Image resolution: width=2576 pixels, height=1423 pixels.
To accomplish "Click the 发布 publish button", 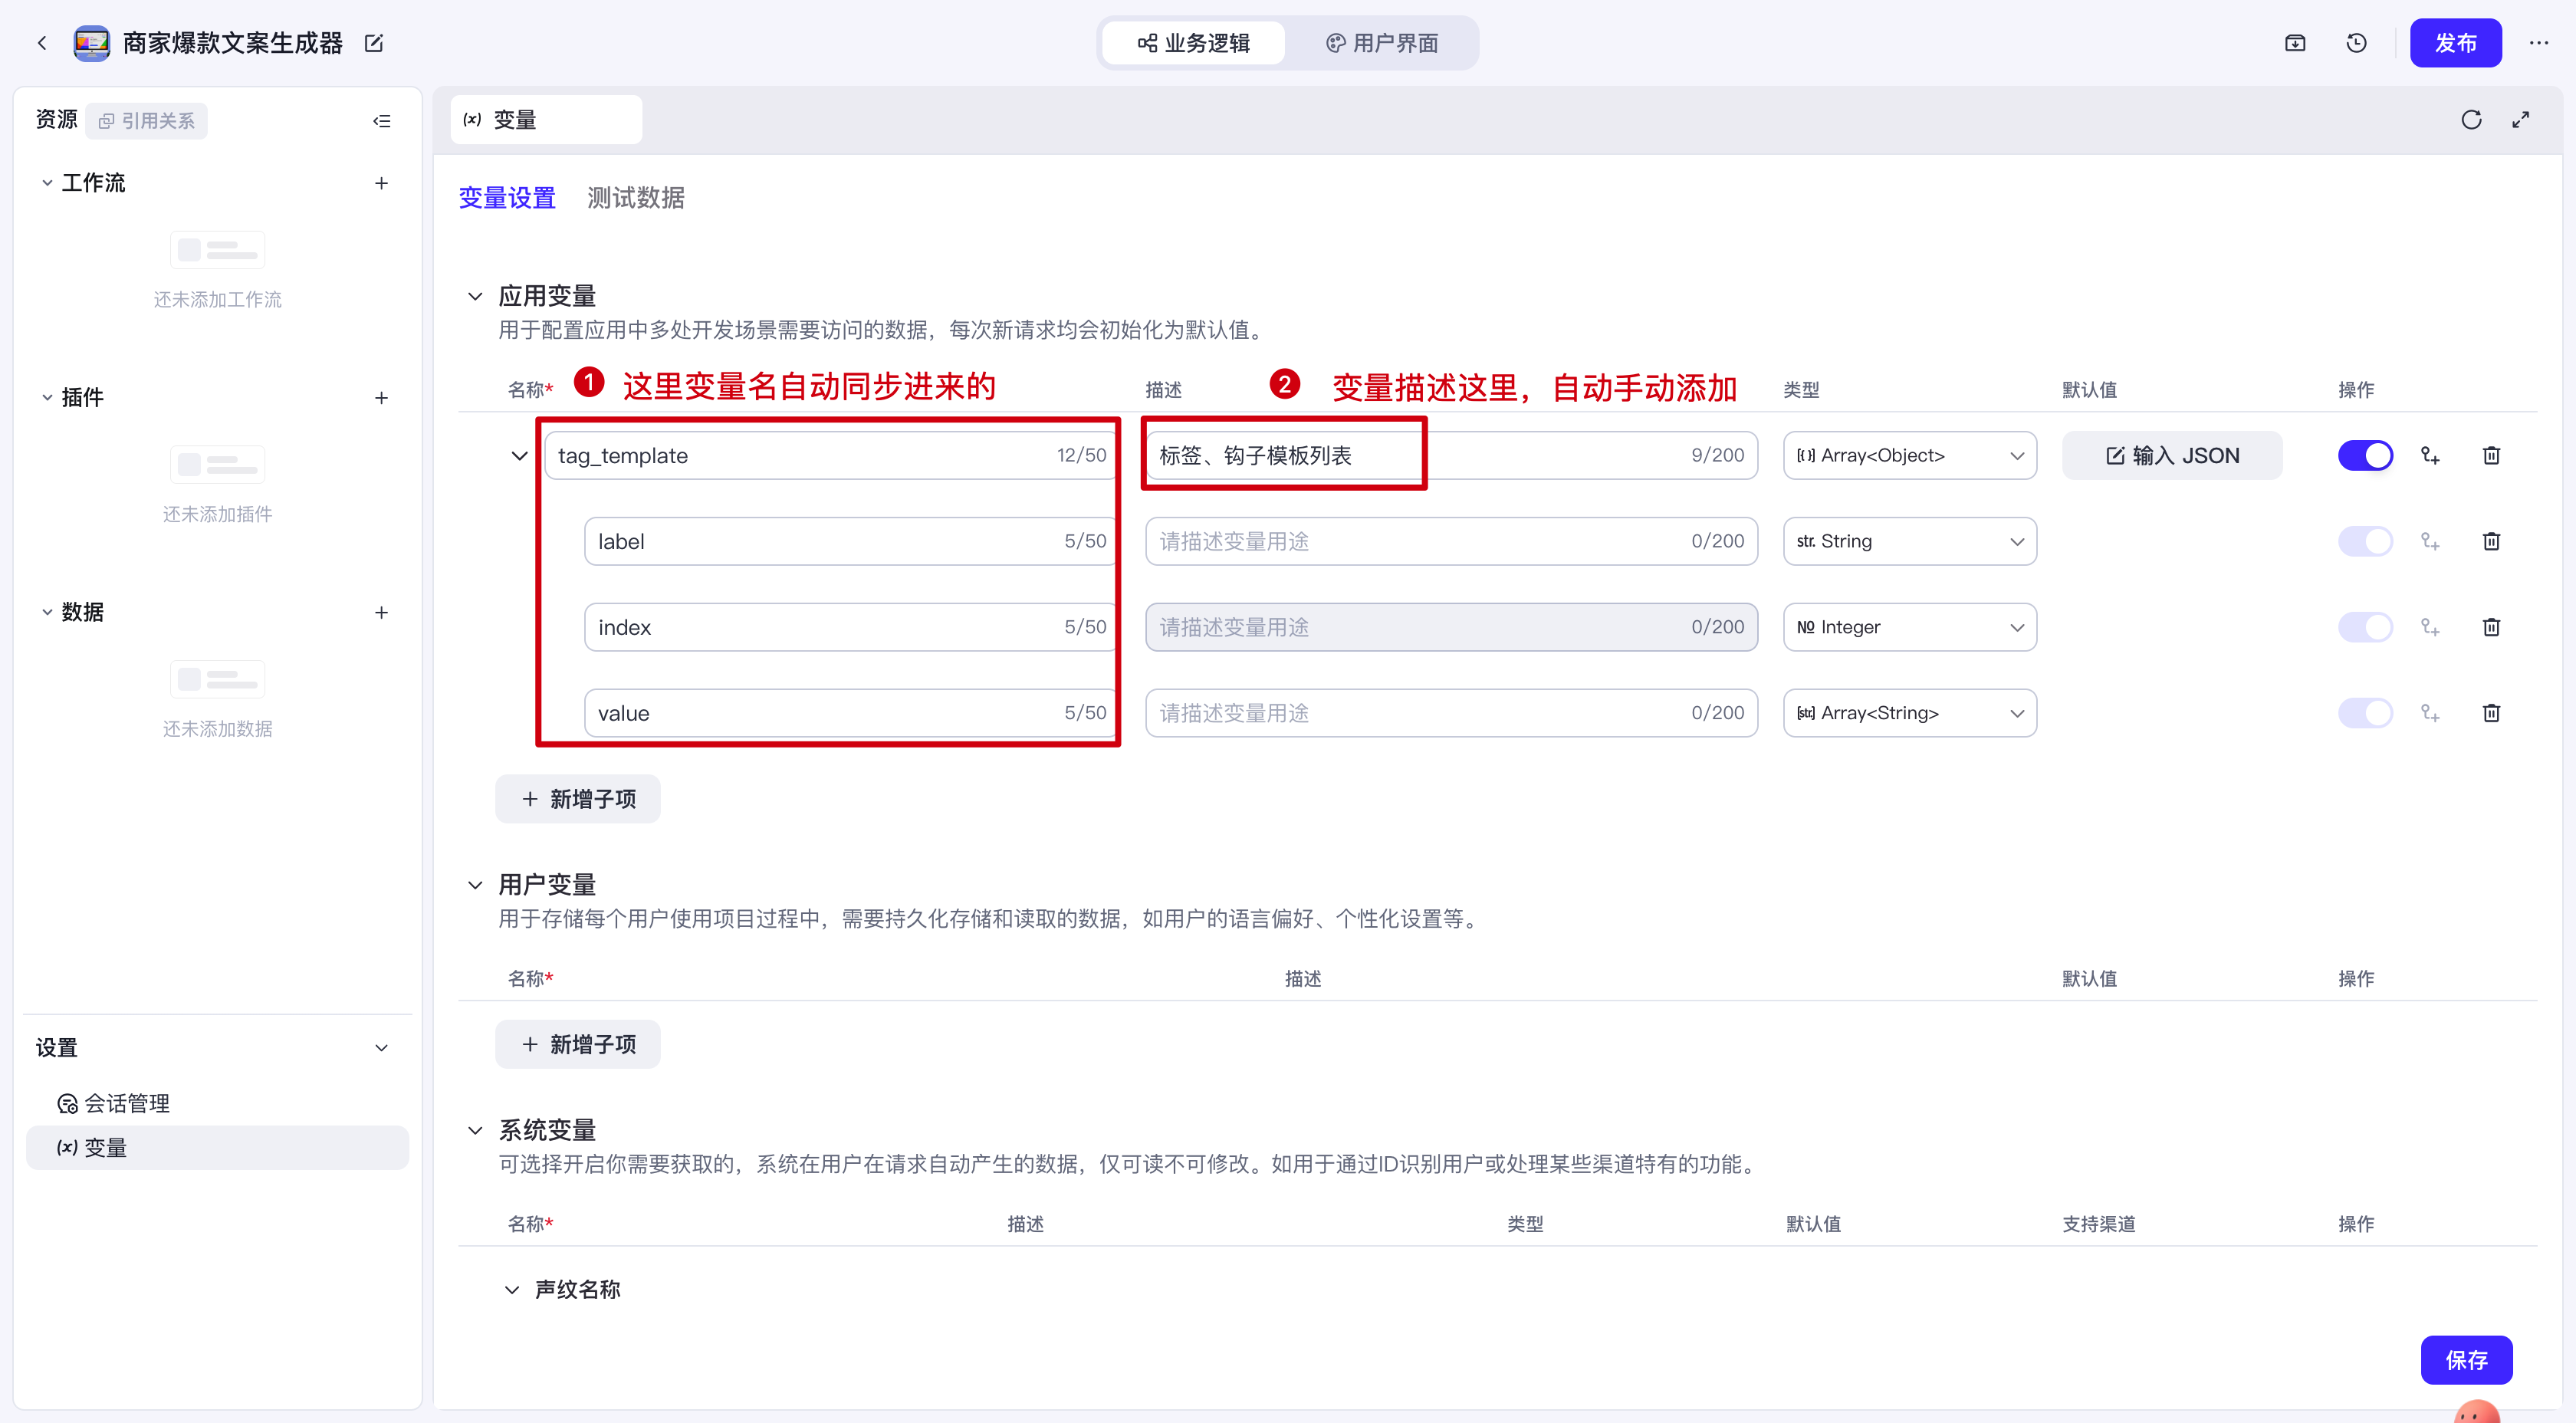I will [x=2455, y=43].
